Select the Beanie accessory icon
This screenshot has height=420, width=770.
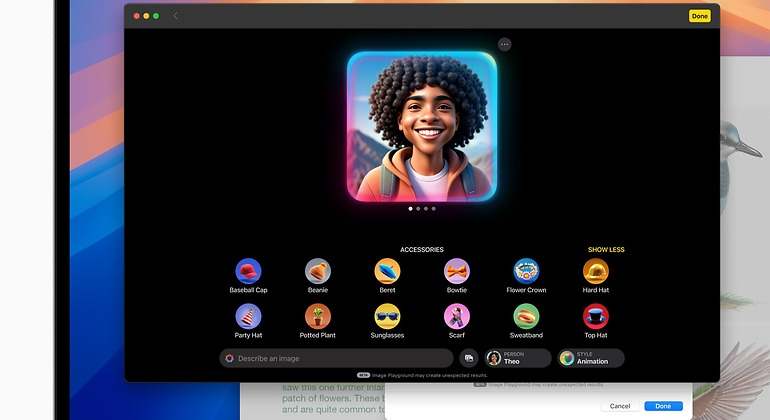coord(318,271)
